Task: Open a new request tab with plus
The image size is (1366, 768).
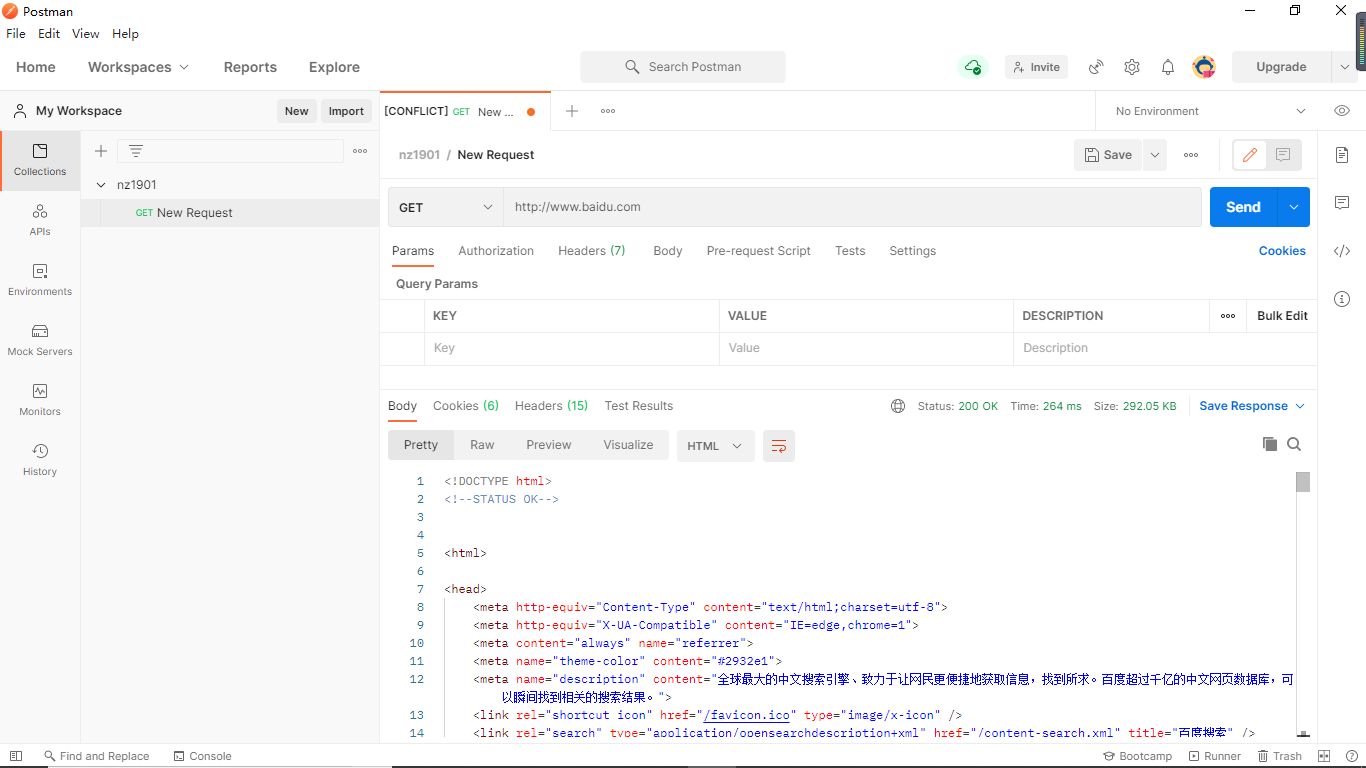Action: click(572, 111)
